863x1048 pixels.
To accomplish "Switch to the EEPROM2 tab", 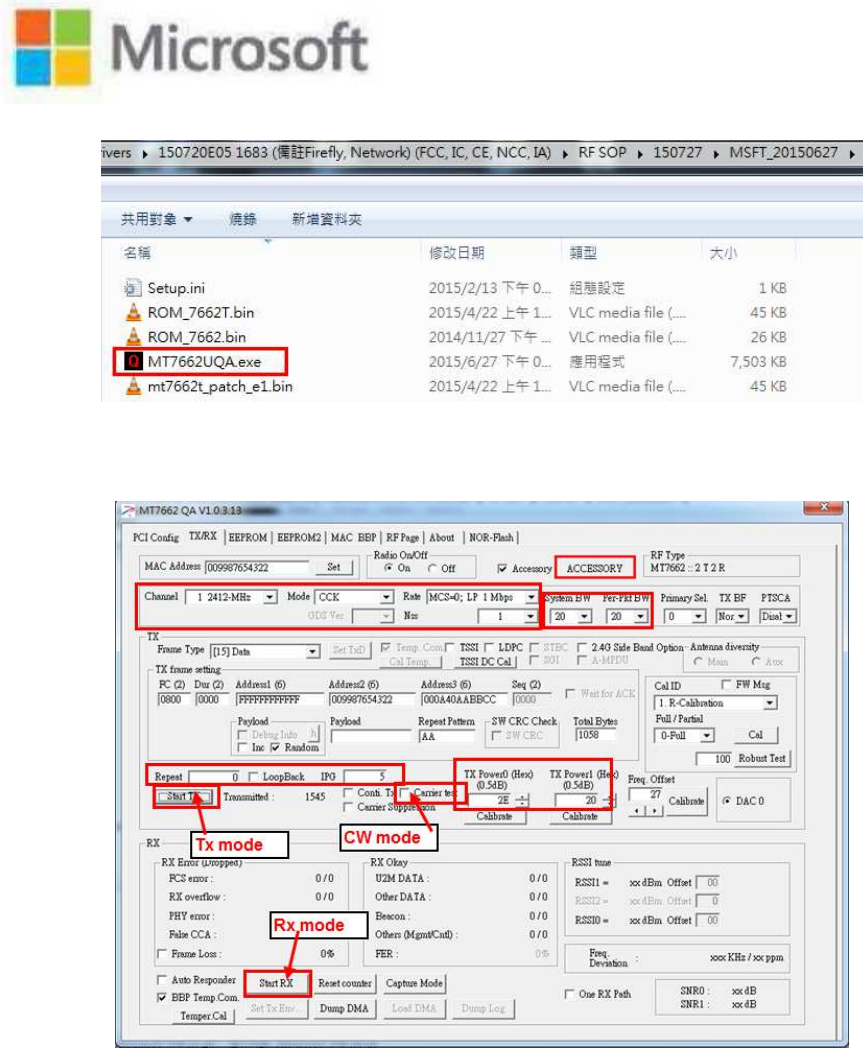I will [299, 537].
